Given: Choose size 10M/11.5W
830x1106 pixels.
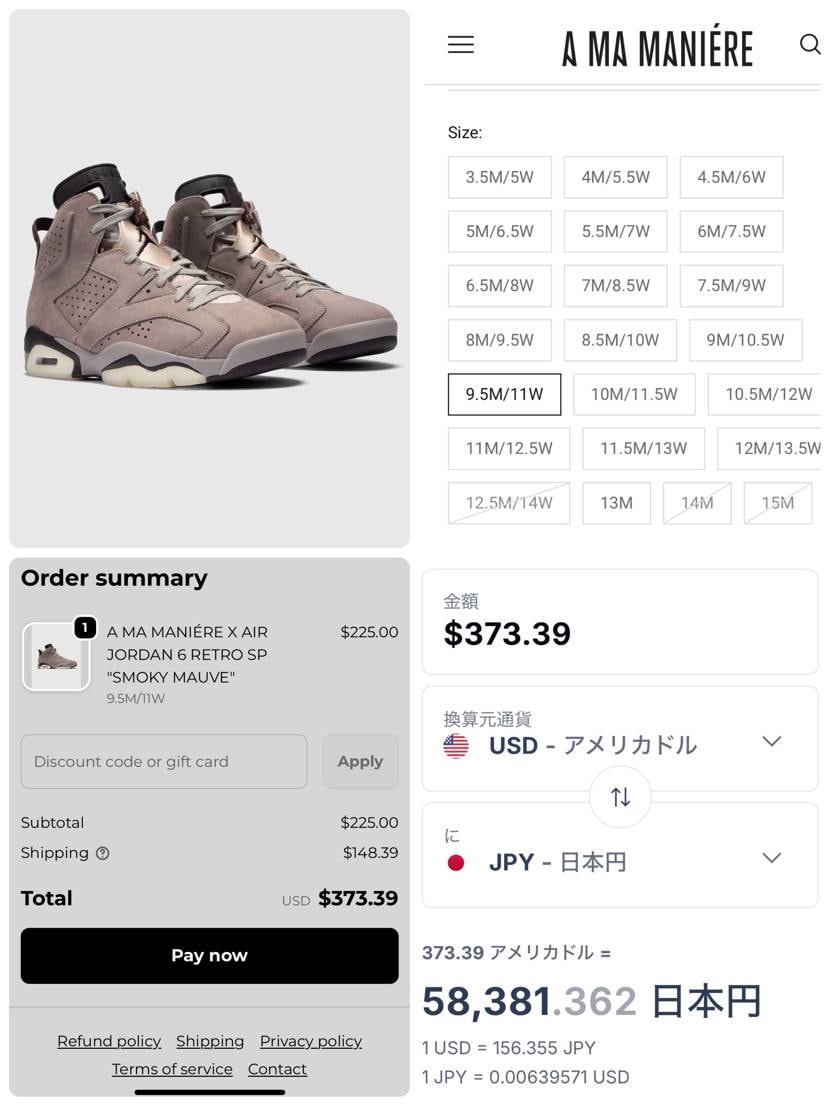Looking at the screenshot, I should [x=634, y=394].
